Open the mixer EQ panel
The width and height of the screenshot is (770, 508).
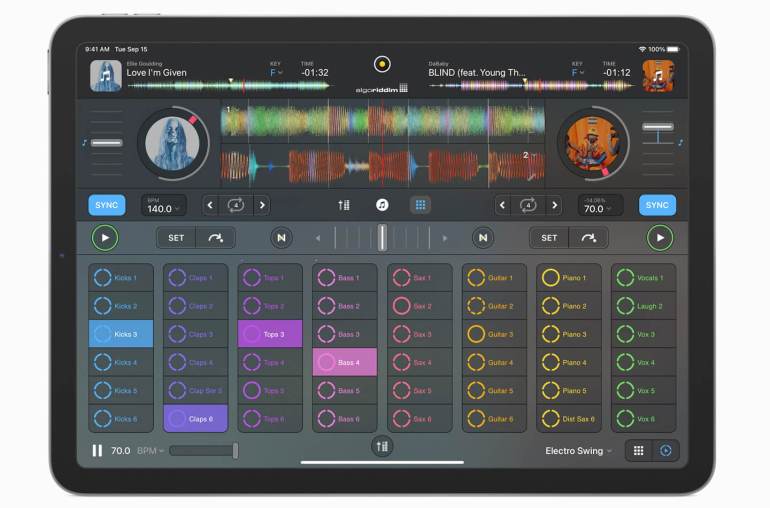point(344,205)
